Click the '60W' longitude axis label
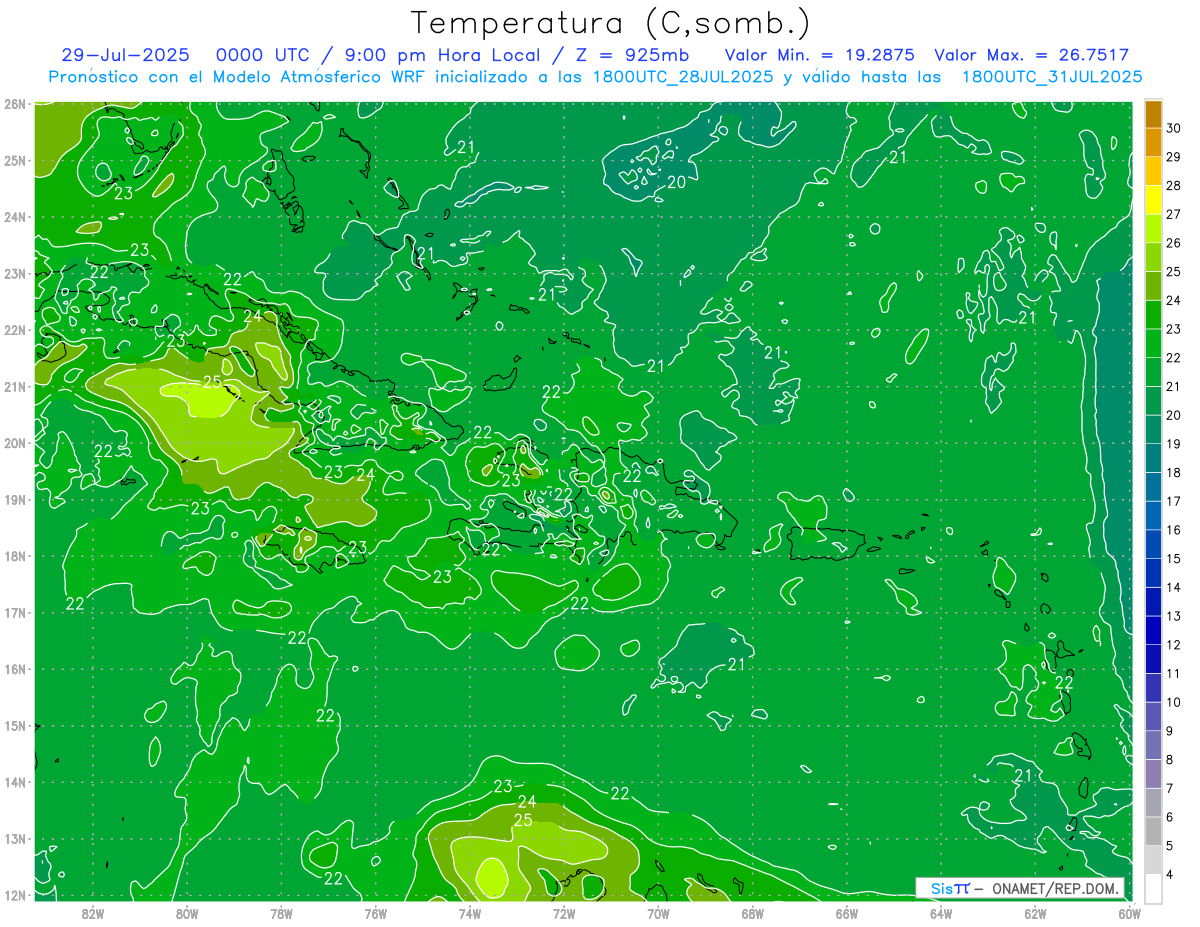This screenshot has width=1200, height=927. tap(1129, 912)
